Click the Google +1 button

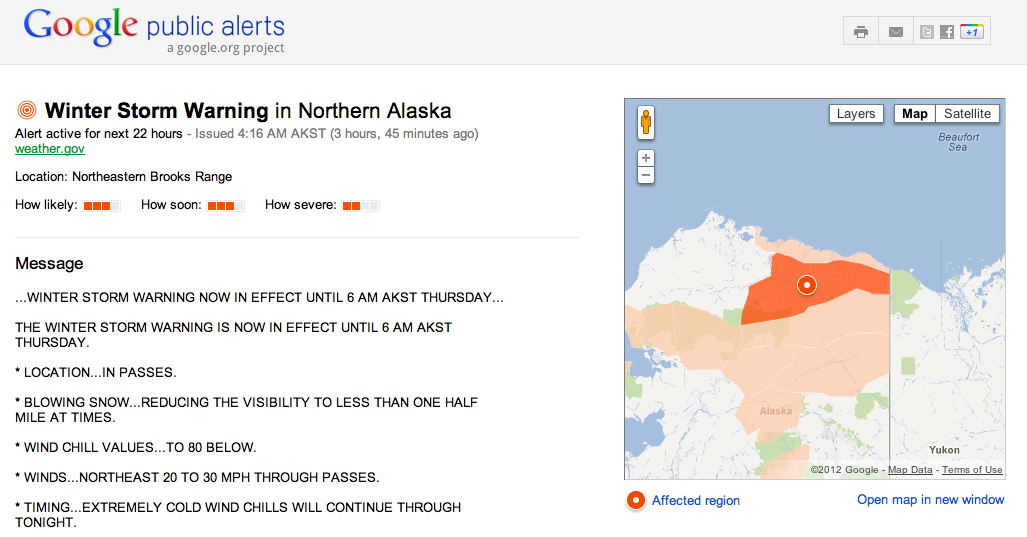pos(972,32)
